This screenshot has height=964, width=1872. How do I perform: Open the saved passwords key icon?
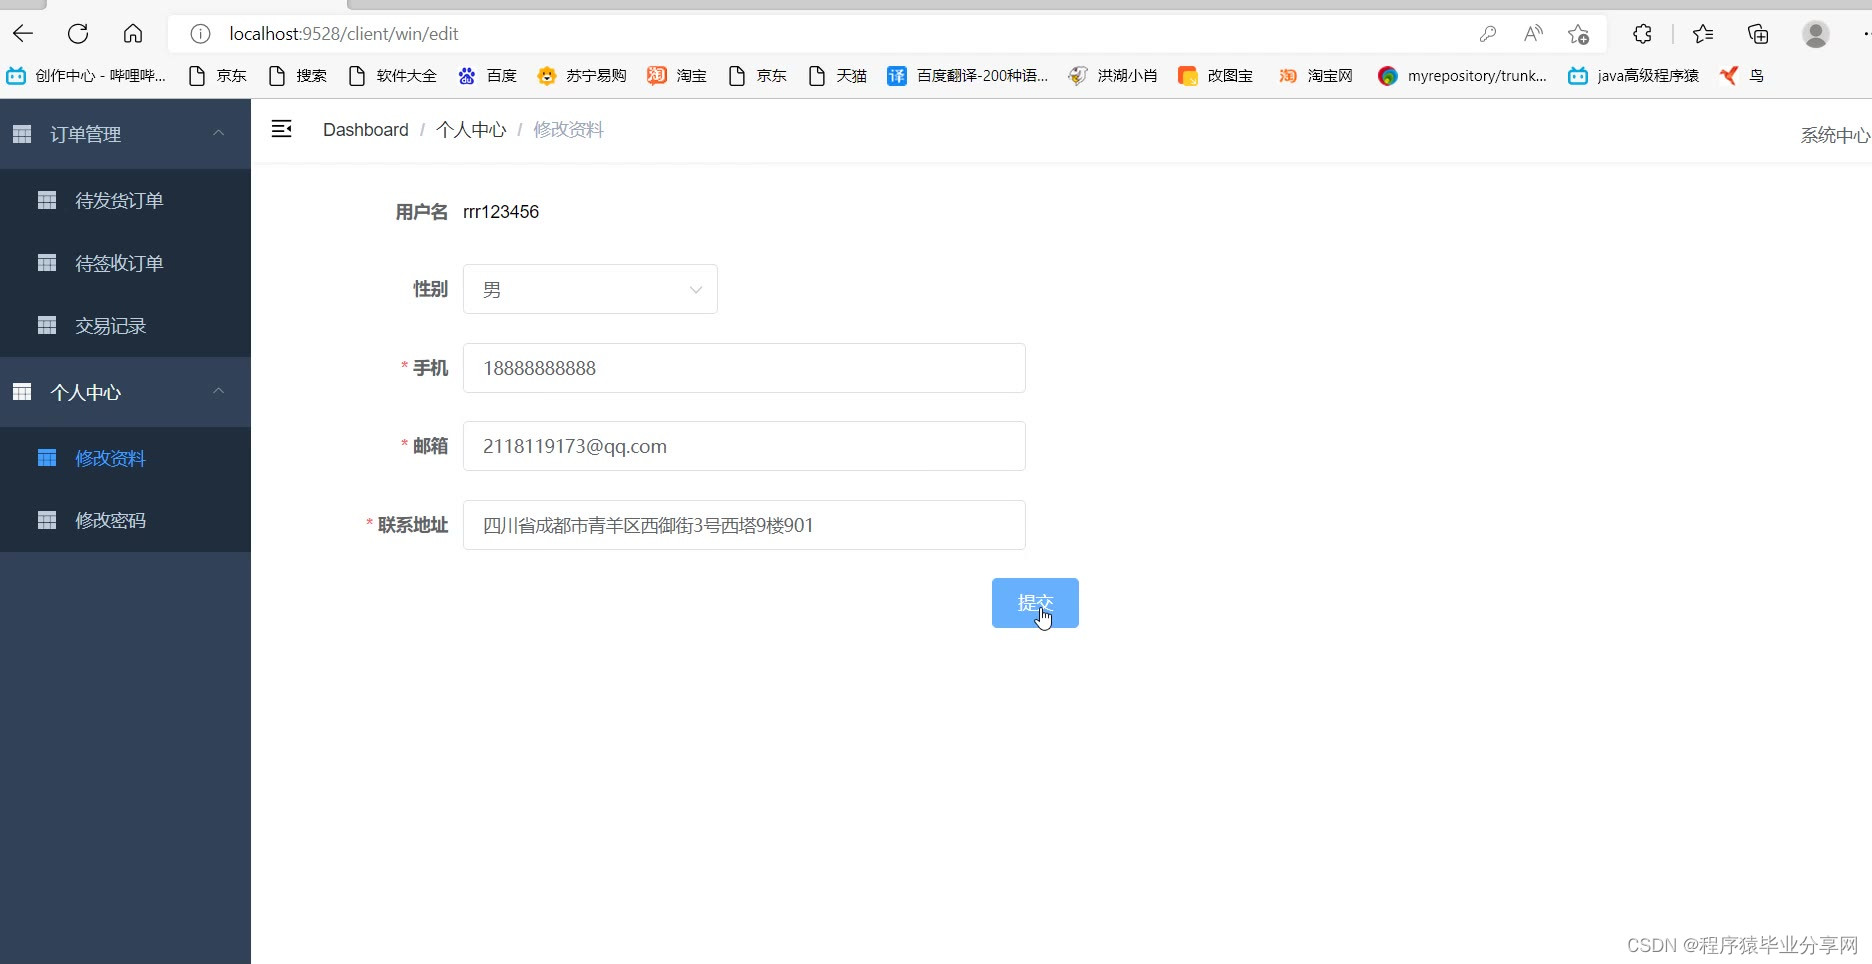pyautogui.click(x=1487, y=34)
